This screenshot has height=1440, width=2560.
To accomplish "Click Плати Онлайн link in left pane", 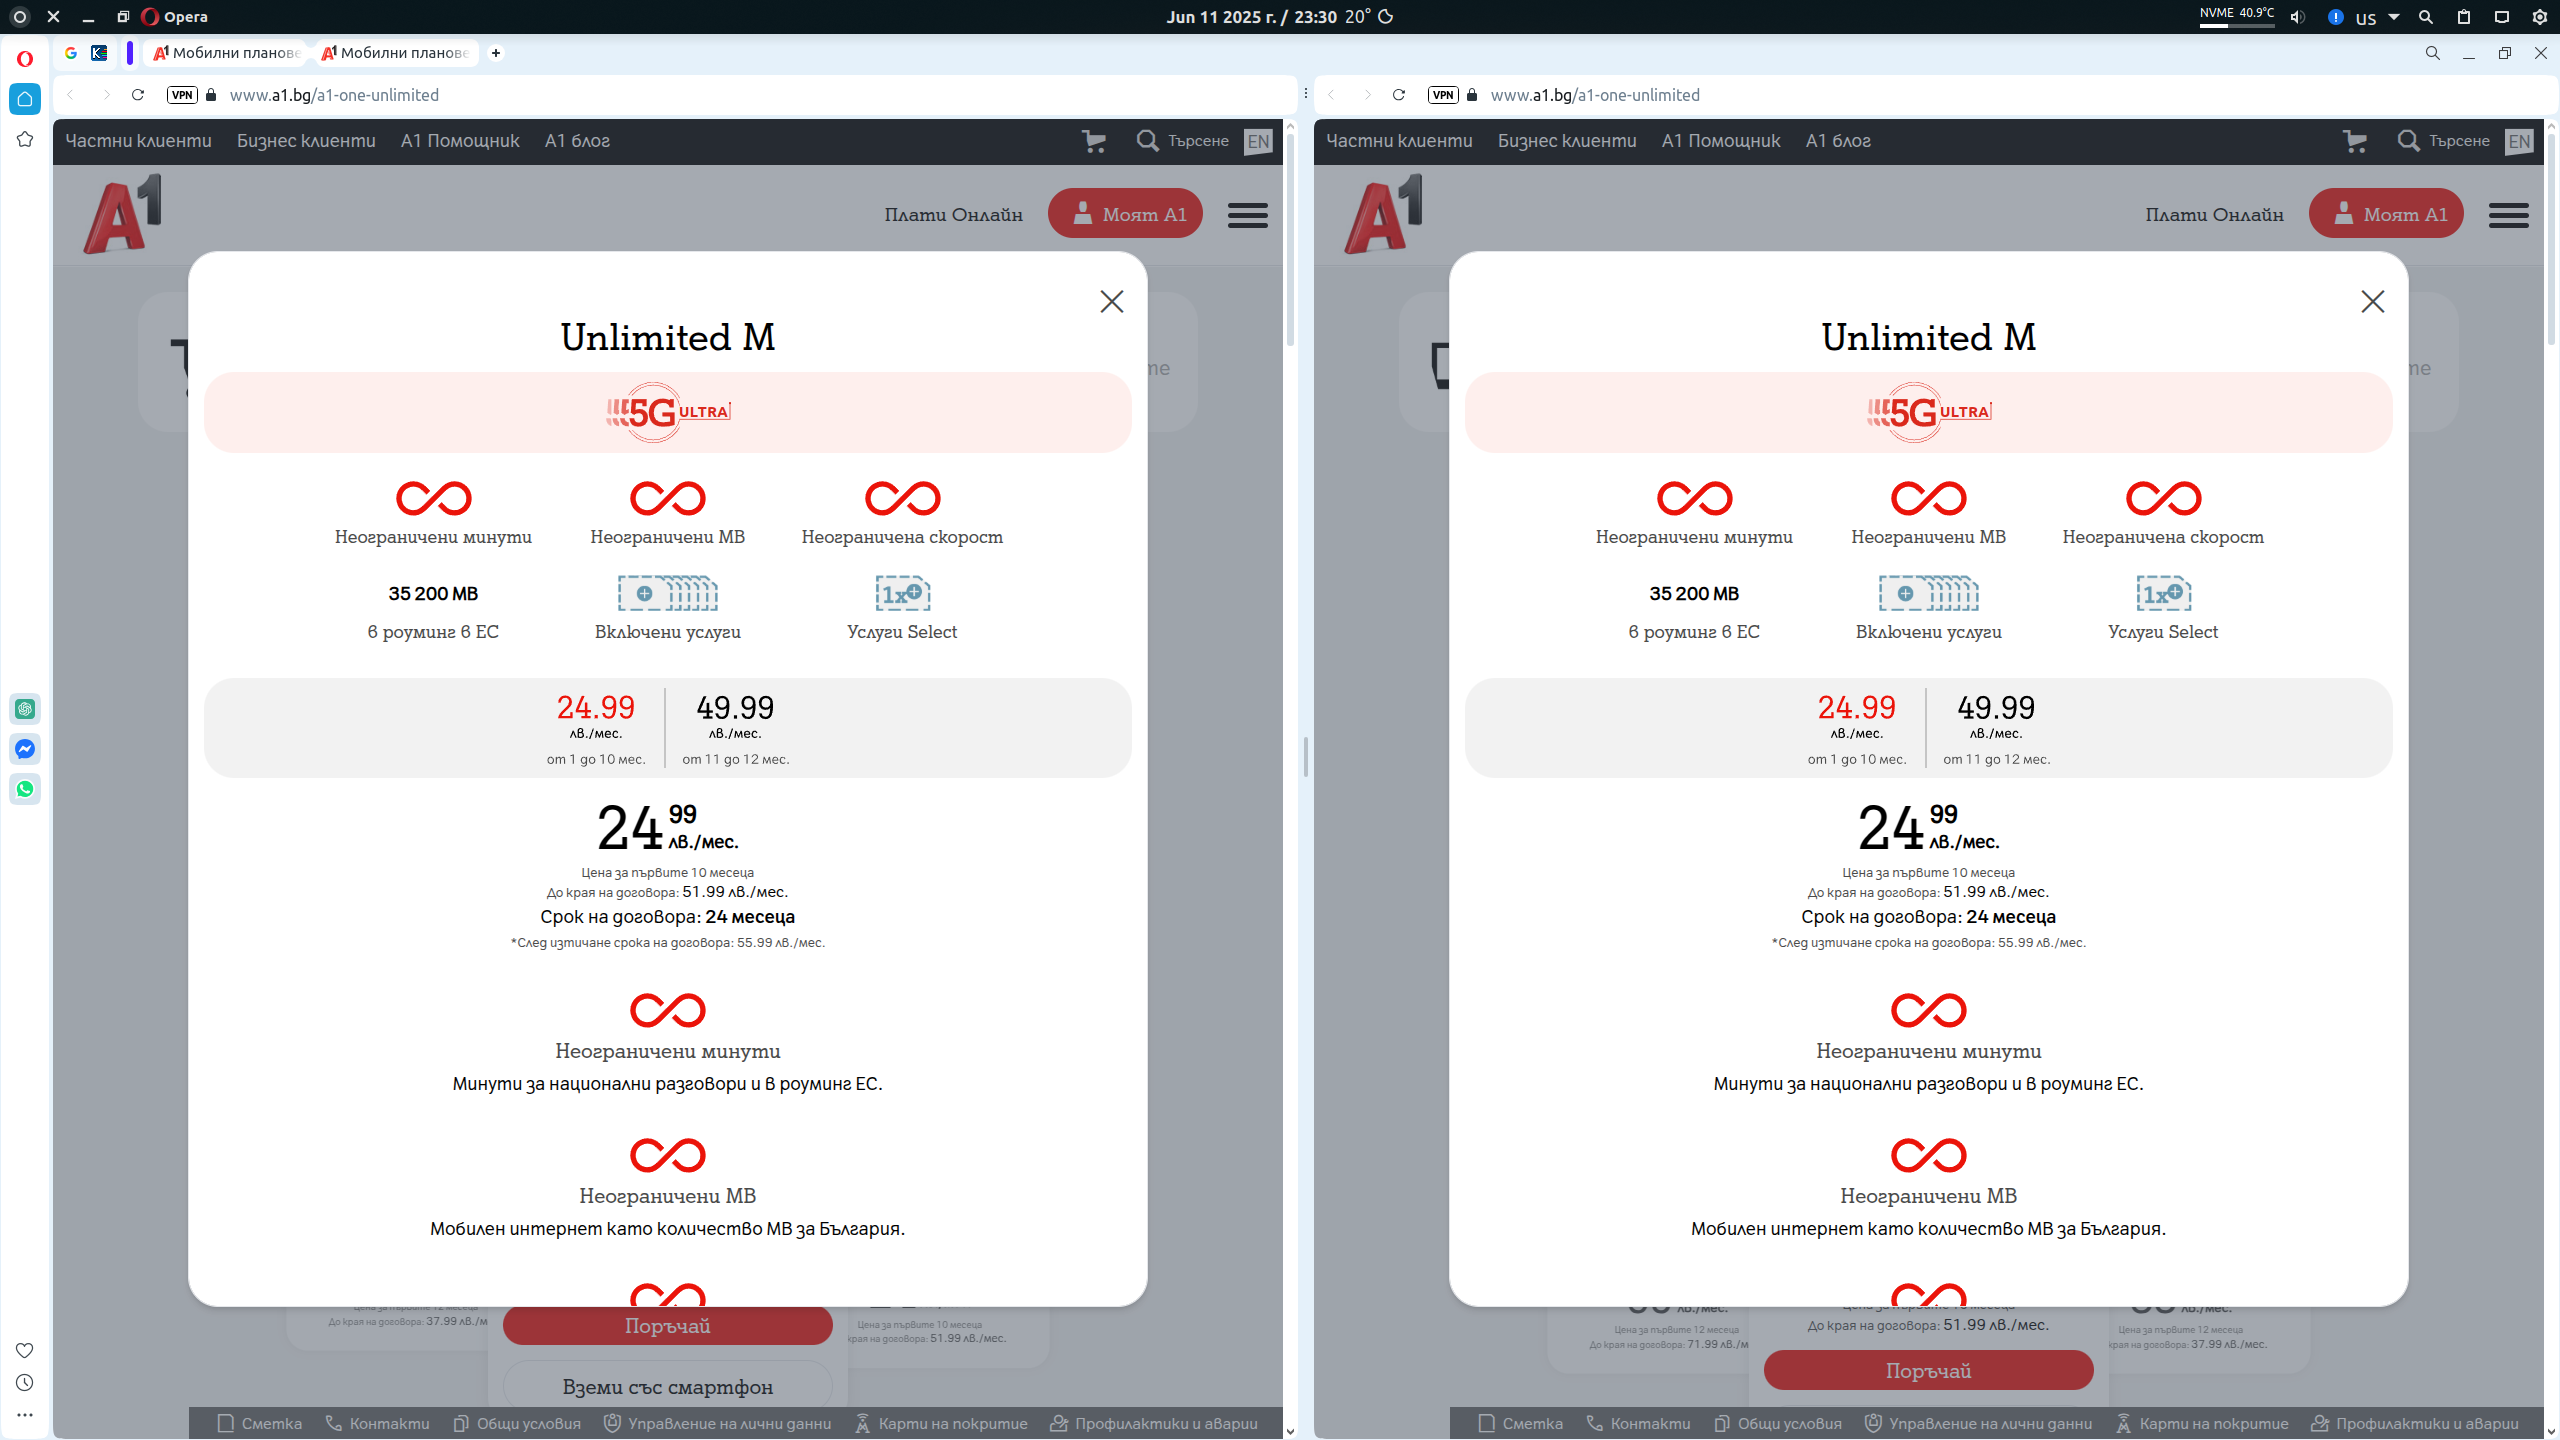I will click(953, 215).
